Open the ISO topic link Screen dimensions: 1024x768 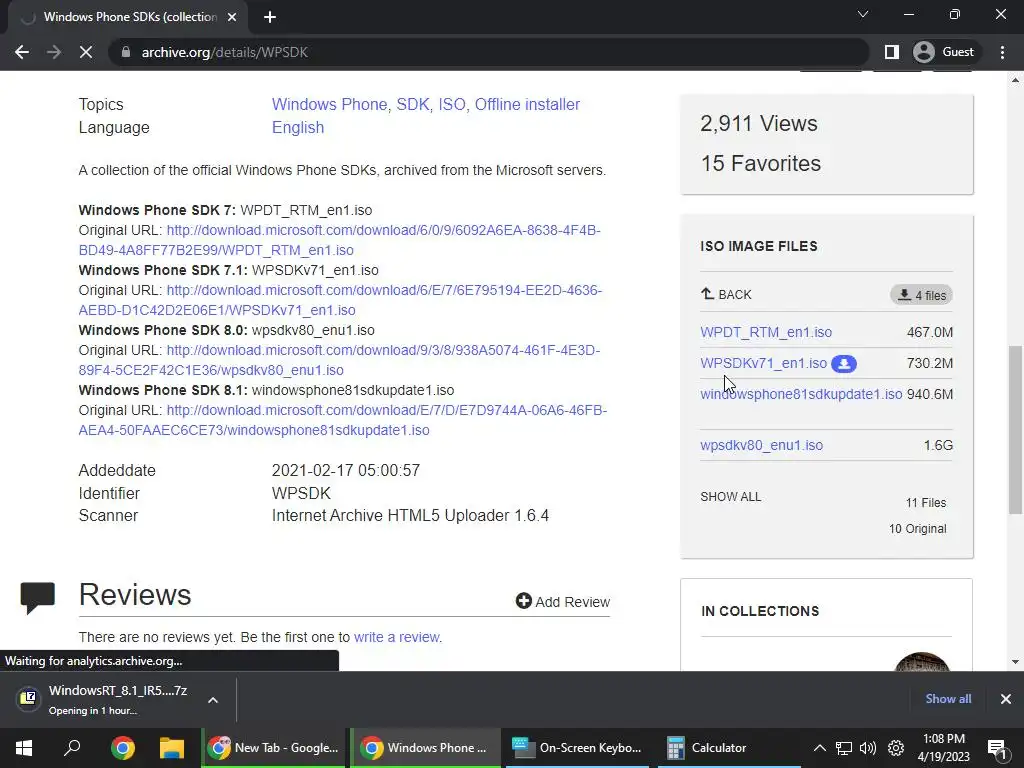452,104
